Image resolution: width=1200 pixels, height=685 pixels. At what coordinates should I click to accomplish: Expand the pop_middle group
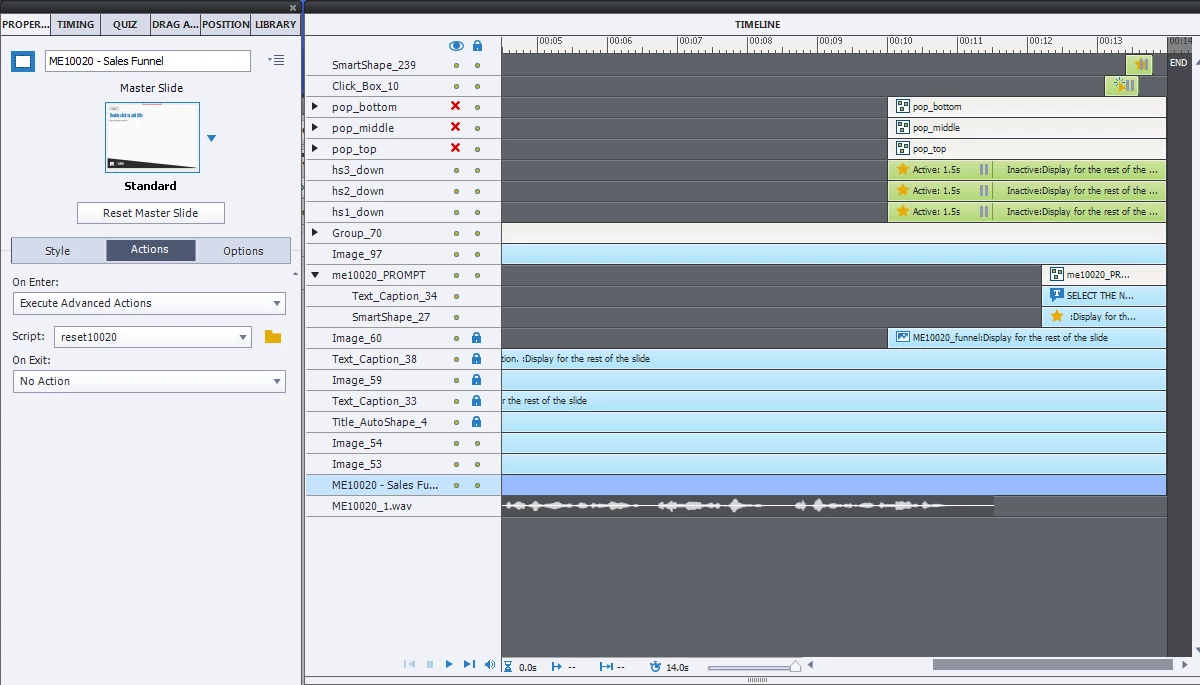(x=315, y=128)
